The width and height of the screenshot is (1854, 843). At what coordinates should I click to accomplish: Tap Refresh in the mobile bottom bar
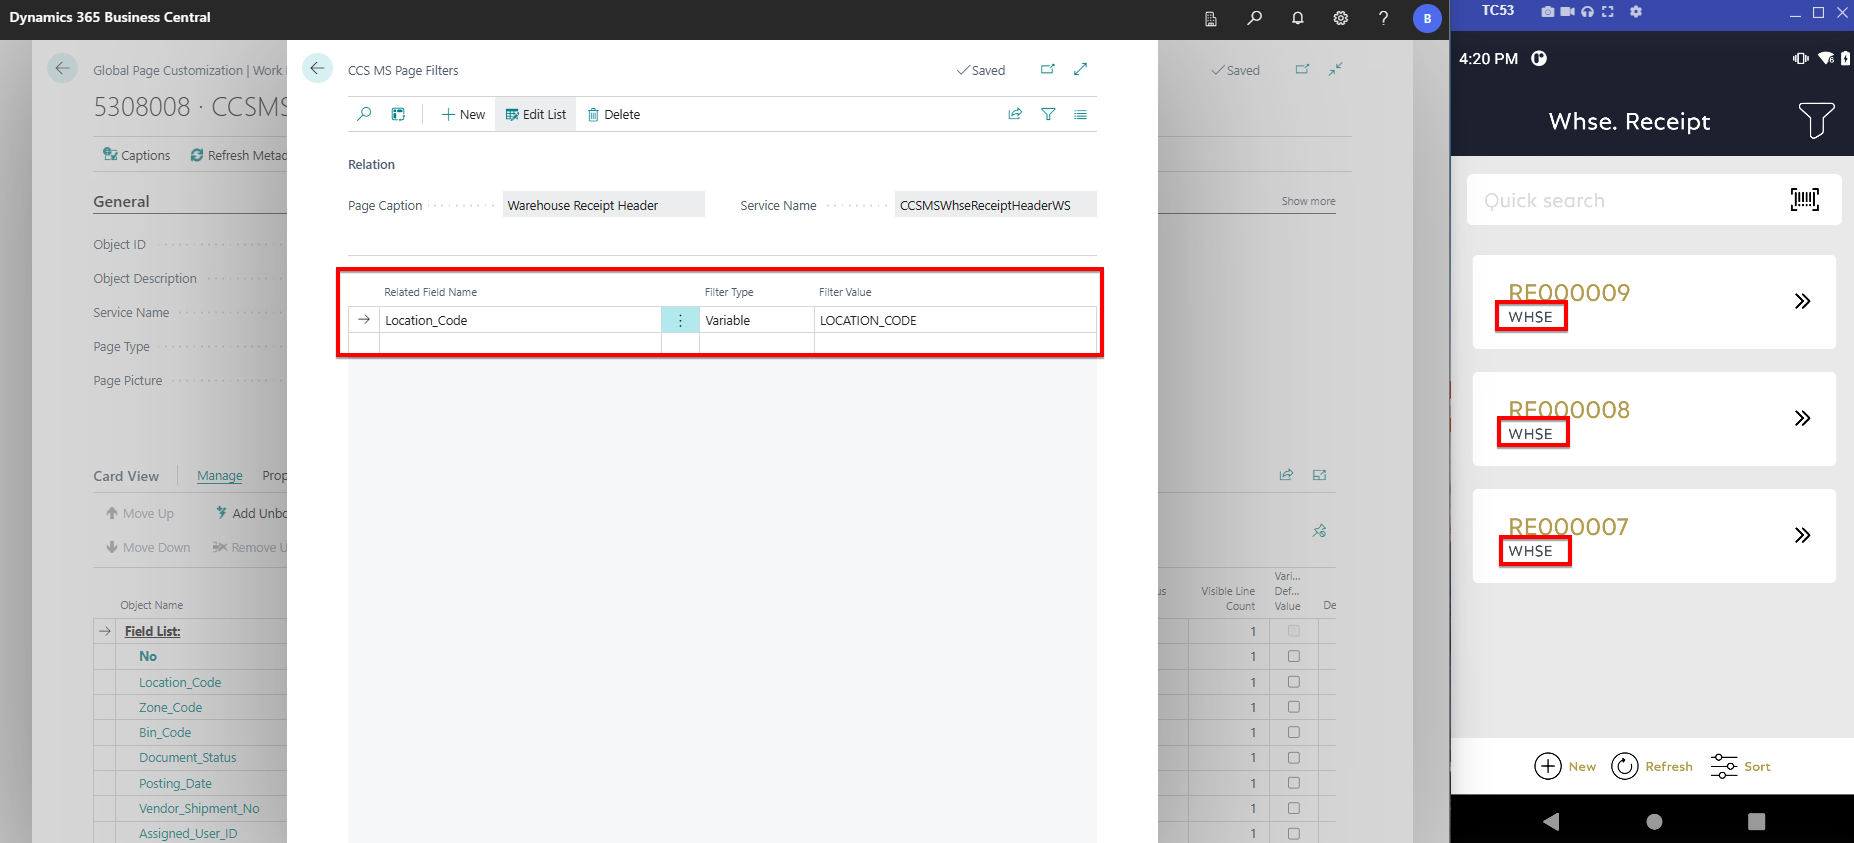coord(1652,766)
